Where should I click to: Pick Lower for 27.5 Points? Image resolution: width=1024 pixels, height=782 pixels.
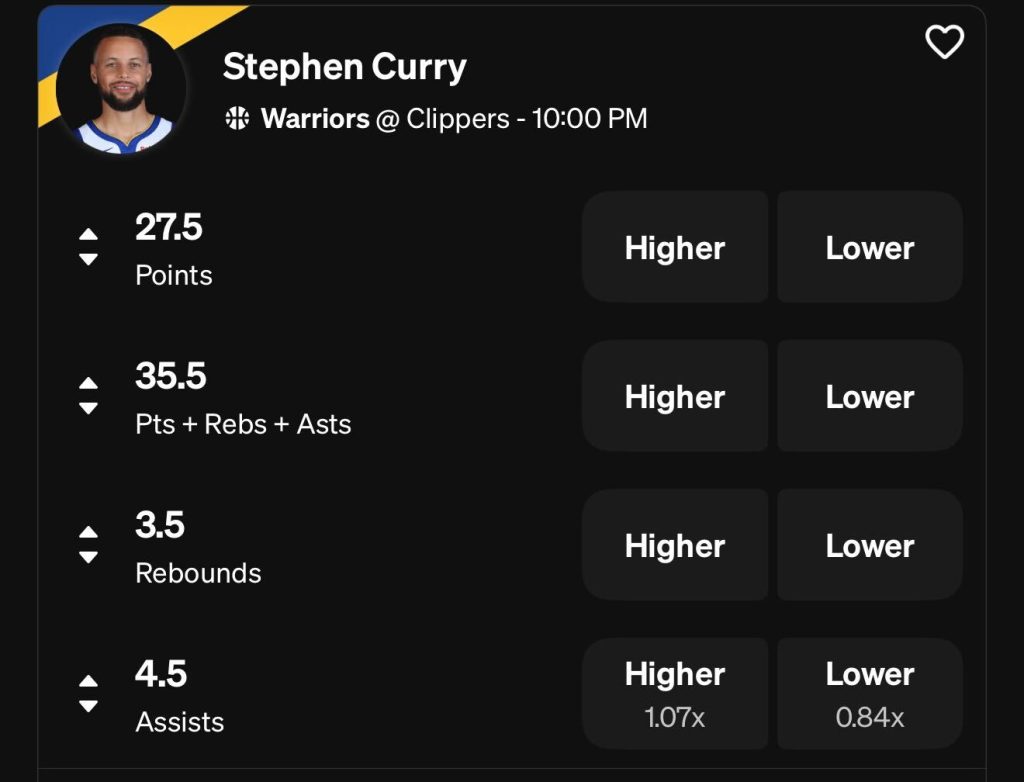[x=869, y=247]
